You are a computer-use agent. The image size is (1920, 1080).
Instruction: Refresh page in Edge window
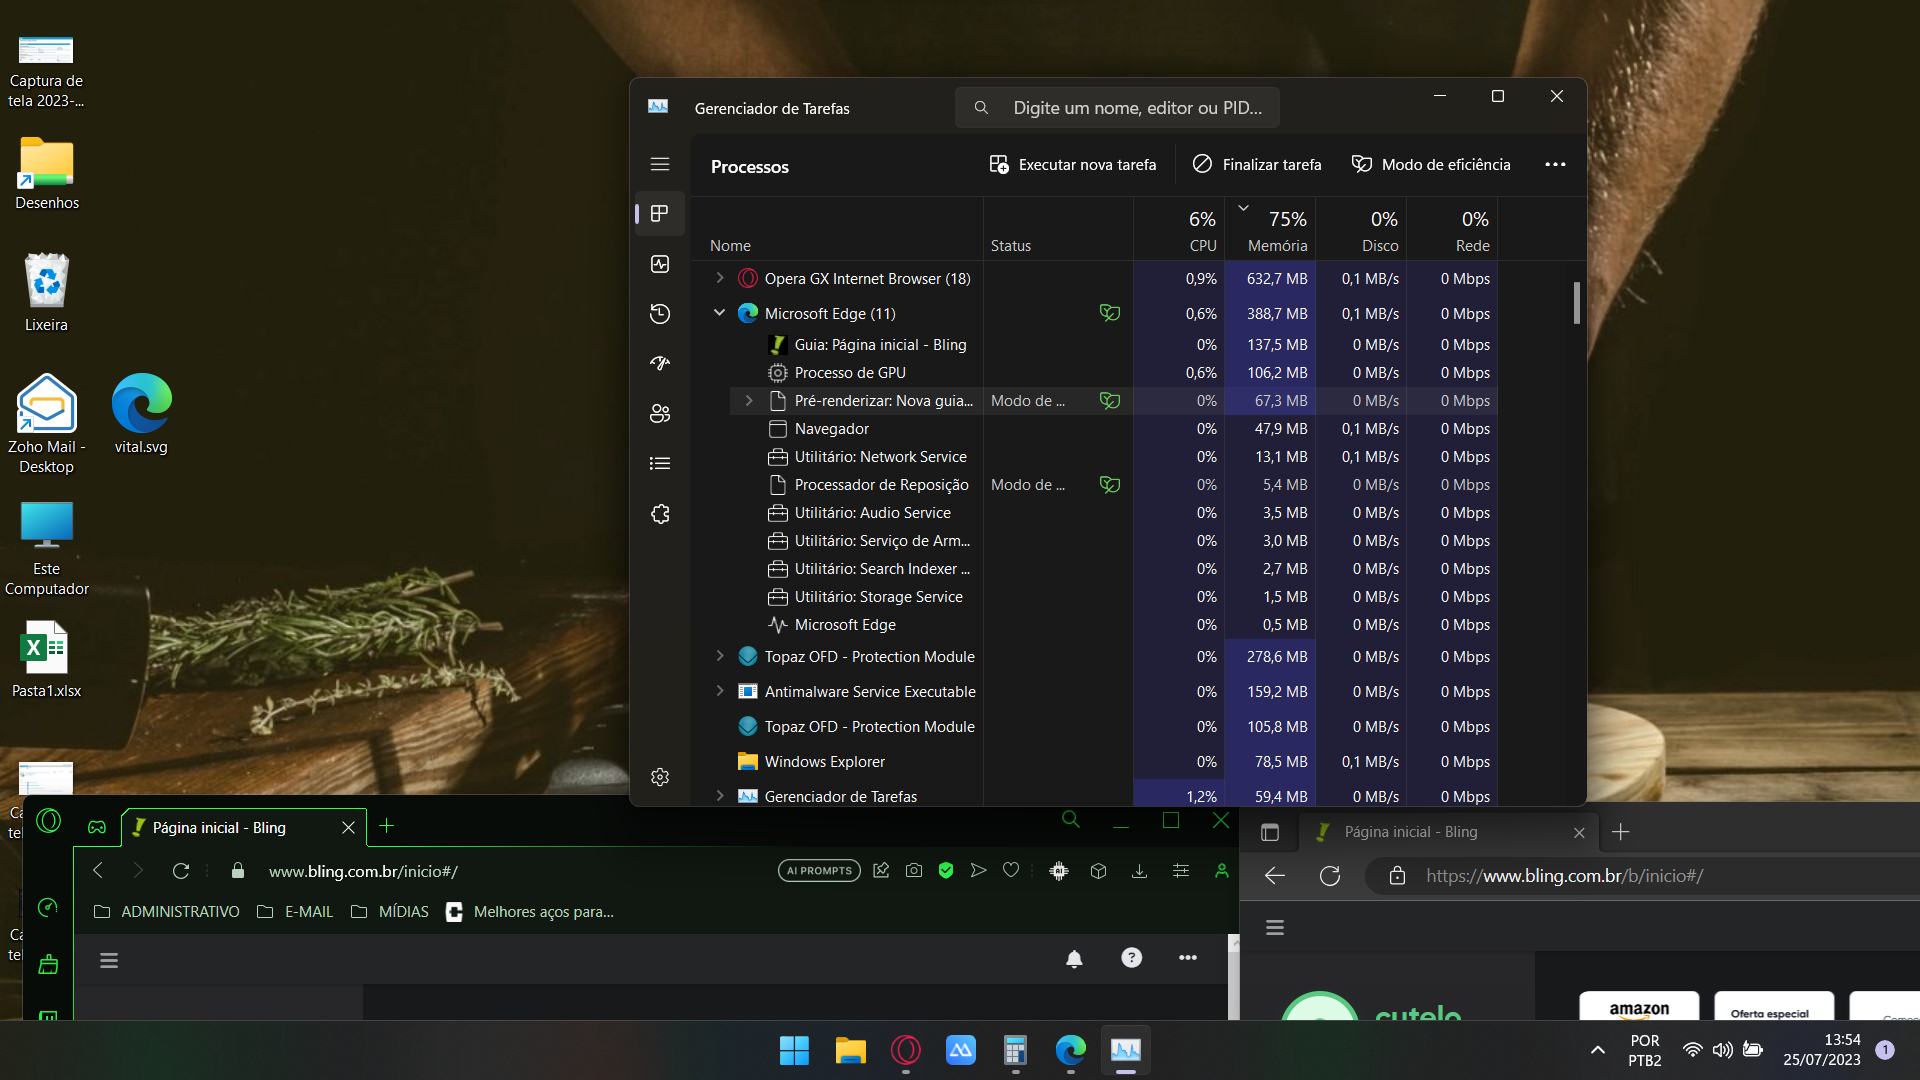pyautogui.click(x=1330, y=876)
